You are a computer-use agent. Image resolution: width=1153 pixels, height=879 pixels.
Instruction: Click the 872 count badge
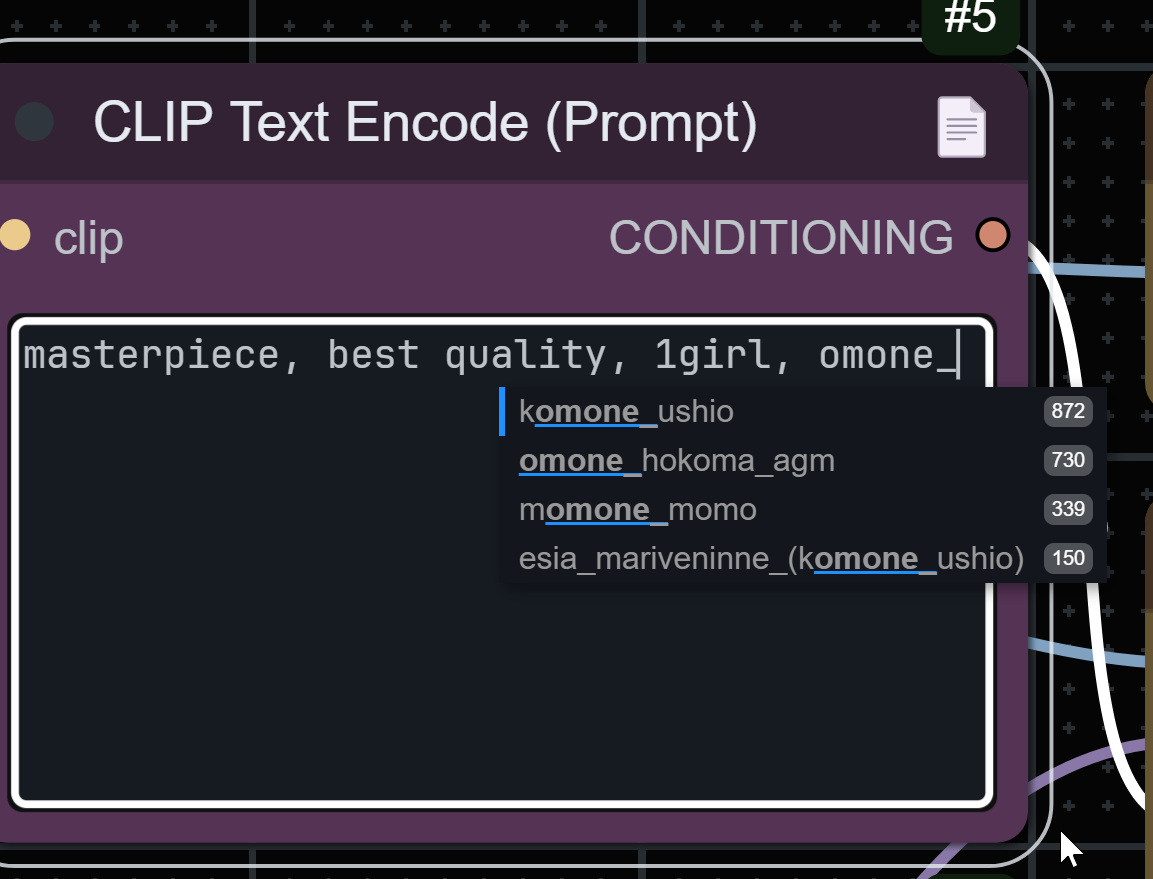[1068, 411]
